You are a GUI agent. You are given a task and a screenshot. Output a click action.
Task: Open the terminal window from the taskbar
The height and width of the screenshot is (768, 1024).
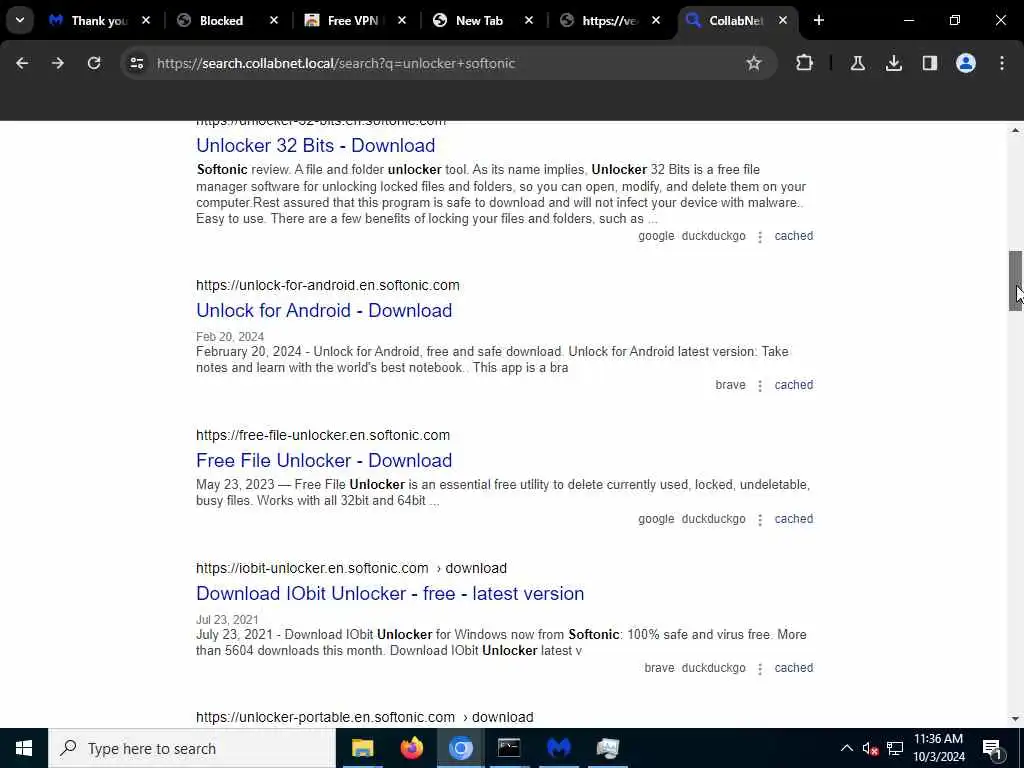(x=509, y=748)
